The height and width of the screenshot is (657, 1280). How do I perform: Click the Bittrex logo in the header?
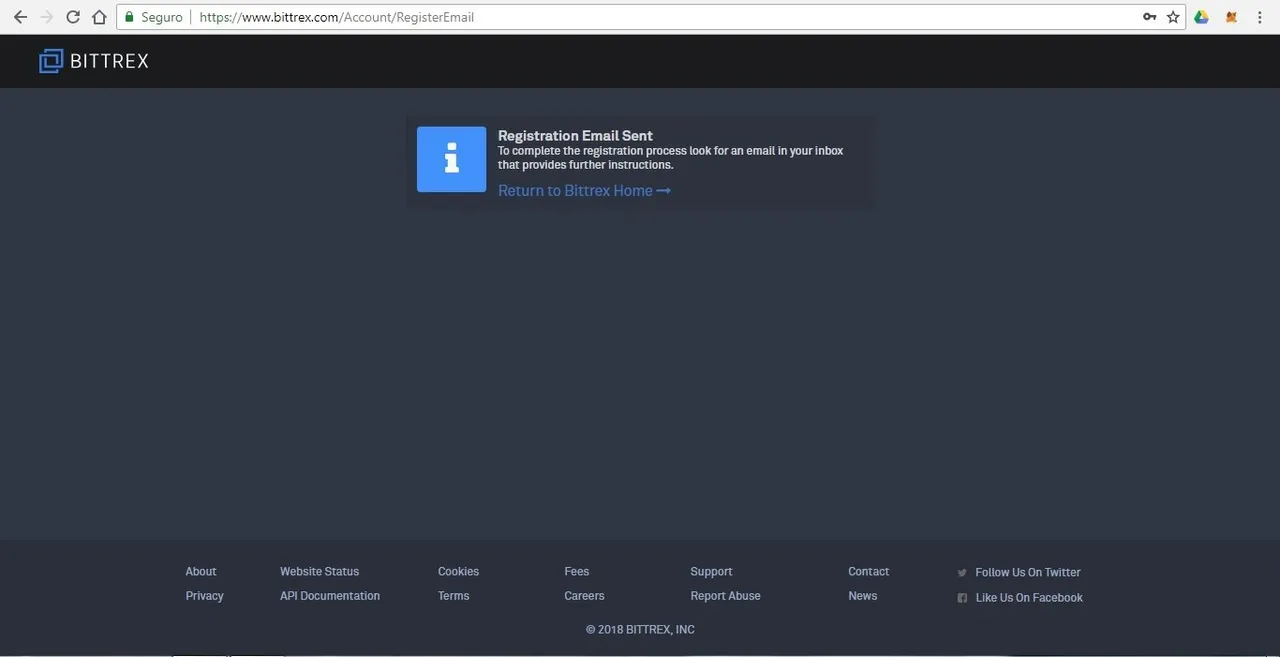click(94, 61)
